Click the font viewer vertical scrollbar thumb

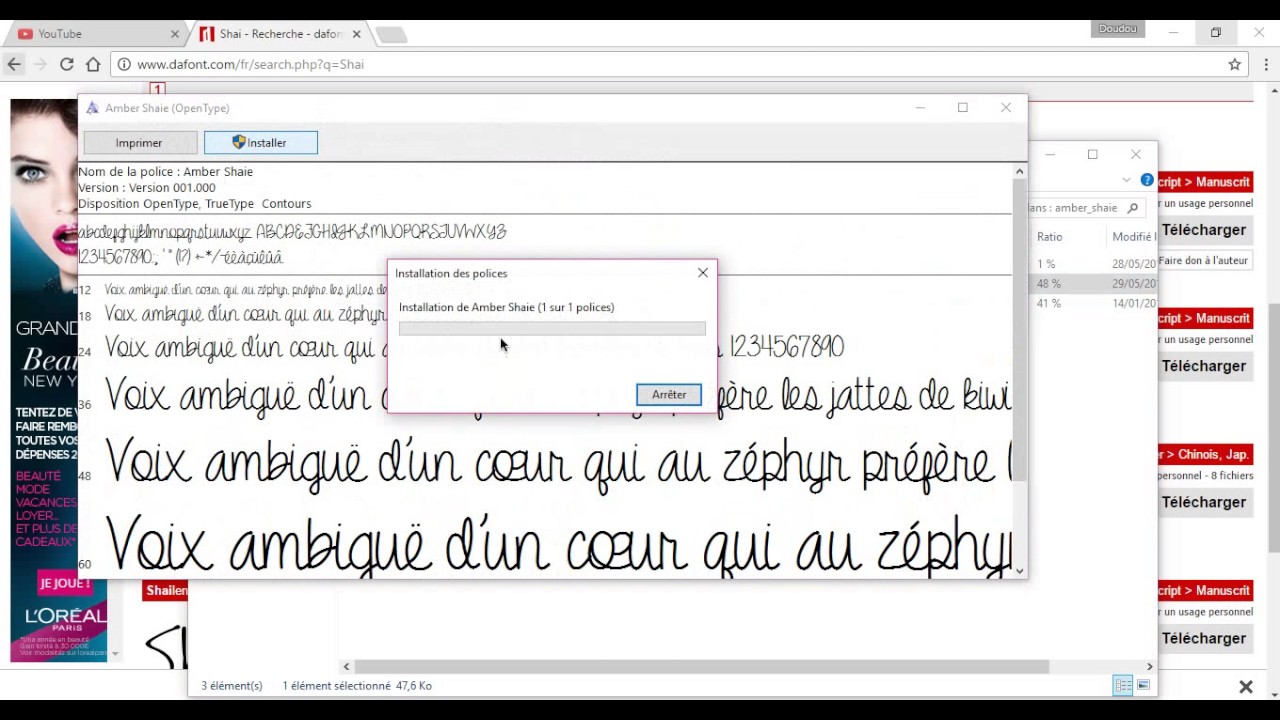pos(1019,330)
